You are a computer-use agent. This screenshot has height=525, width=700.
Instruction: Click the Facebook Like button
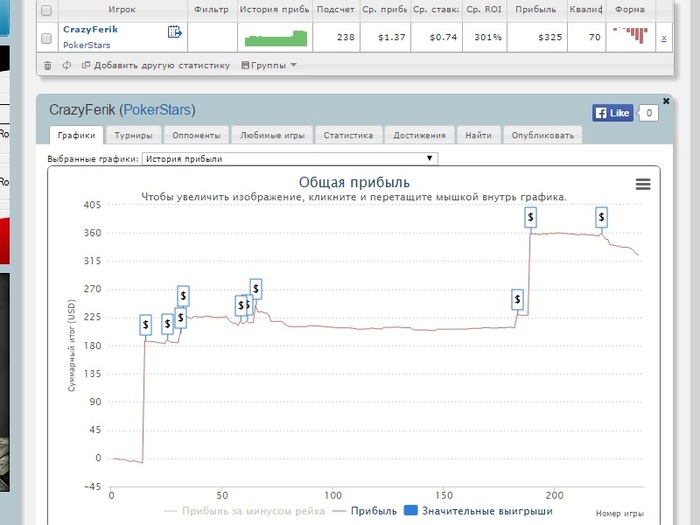[612, 113]
